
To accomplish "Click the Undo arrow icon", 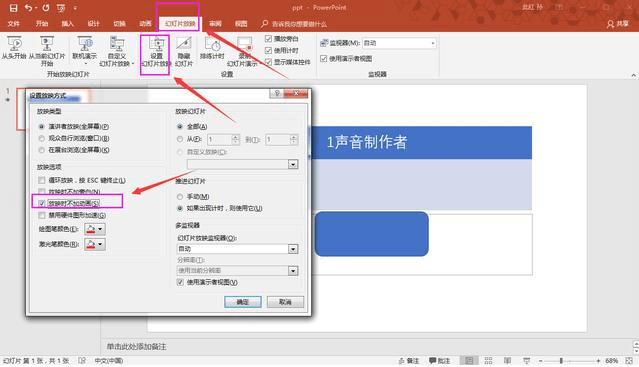I will click(x=28, y=8).
